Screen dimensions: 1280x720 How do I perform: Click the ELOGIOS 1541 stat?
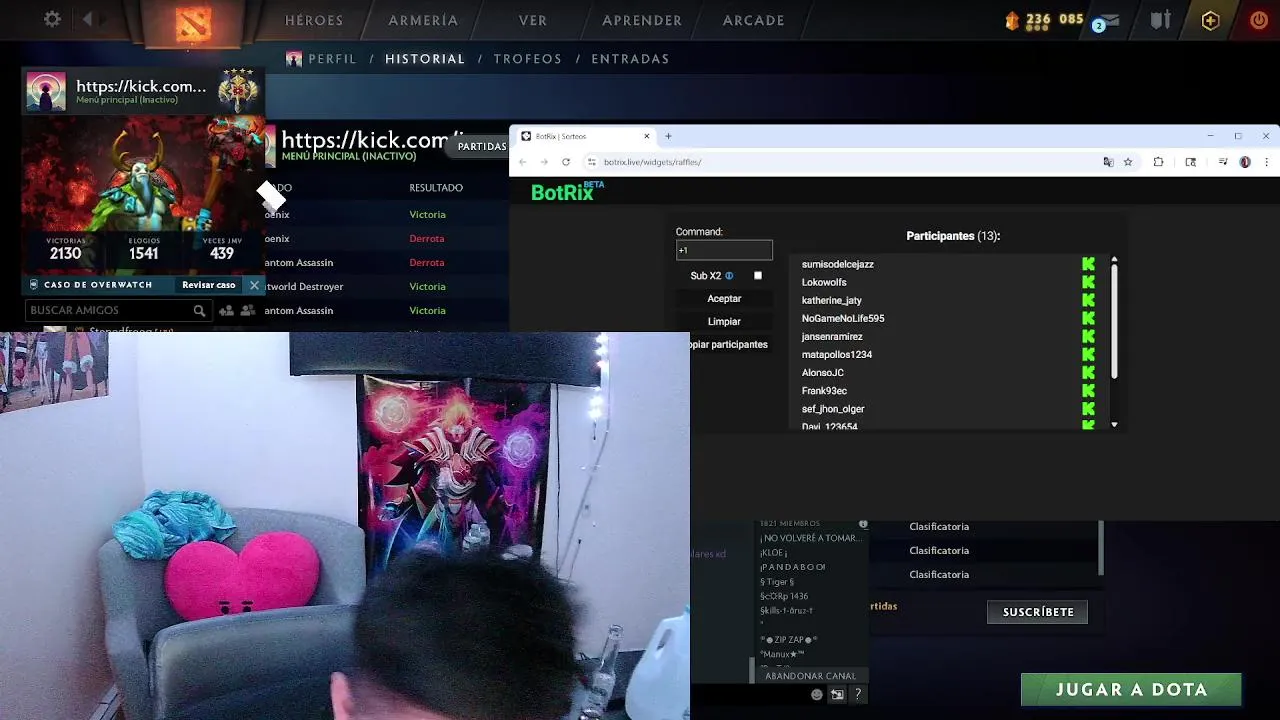coord(144,249)
